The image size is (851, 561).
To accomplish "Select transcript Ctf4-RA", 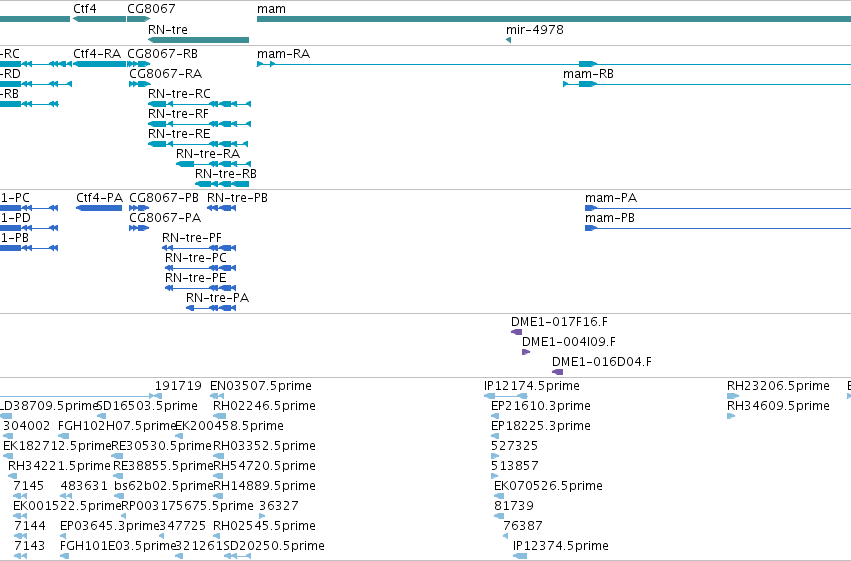I will click(99, 64).
